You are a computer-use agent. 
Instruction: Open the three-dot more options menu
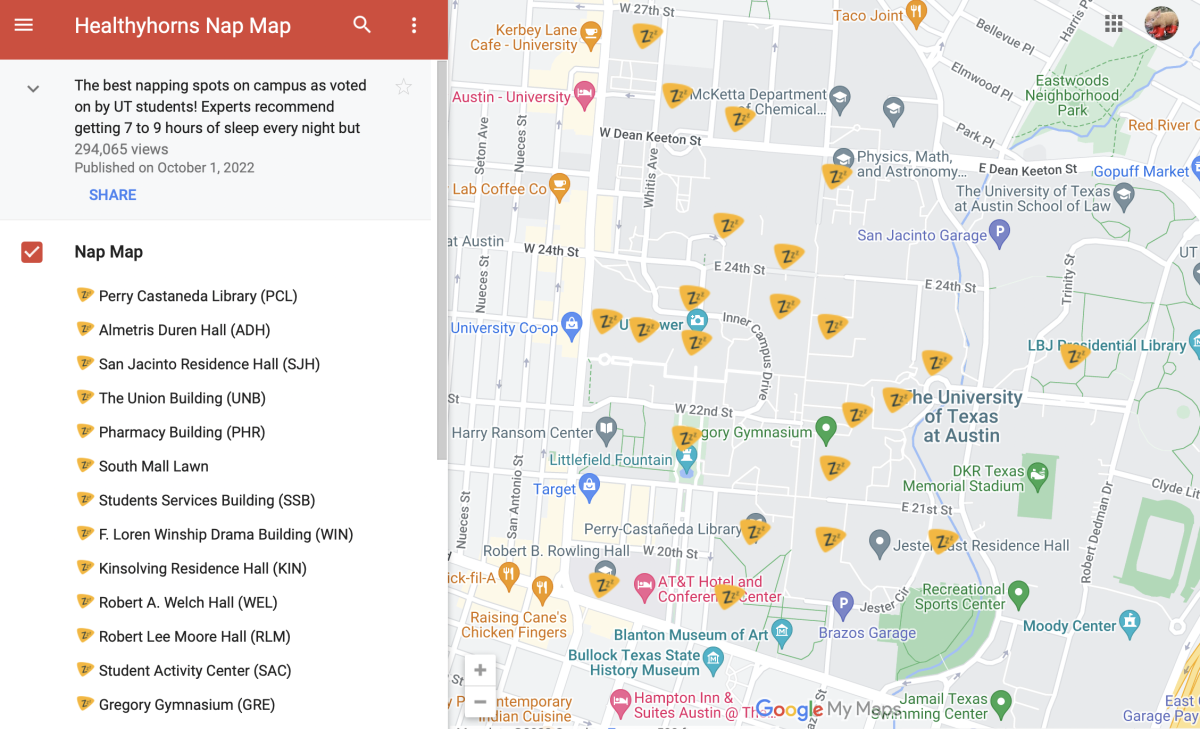414,26
